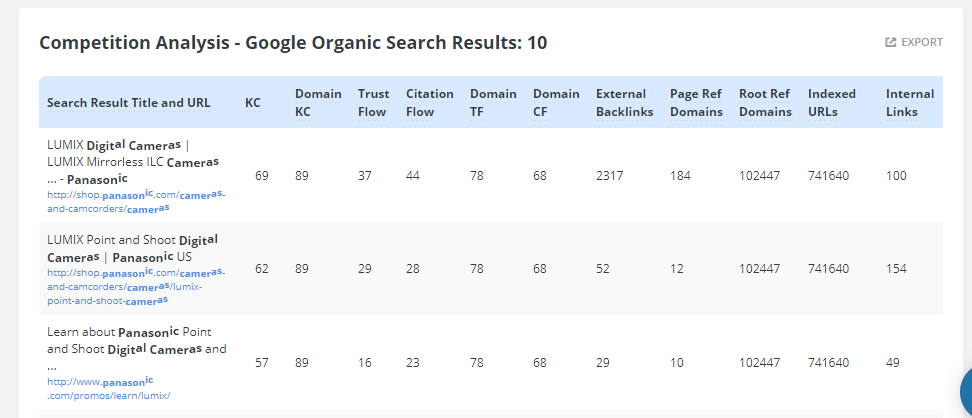The width and height of the screenshot is (972, 418).
Task: Click the Export icon
Action: pos(891,42)
